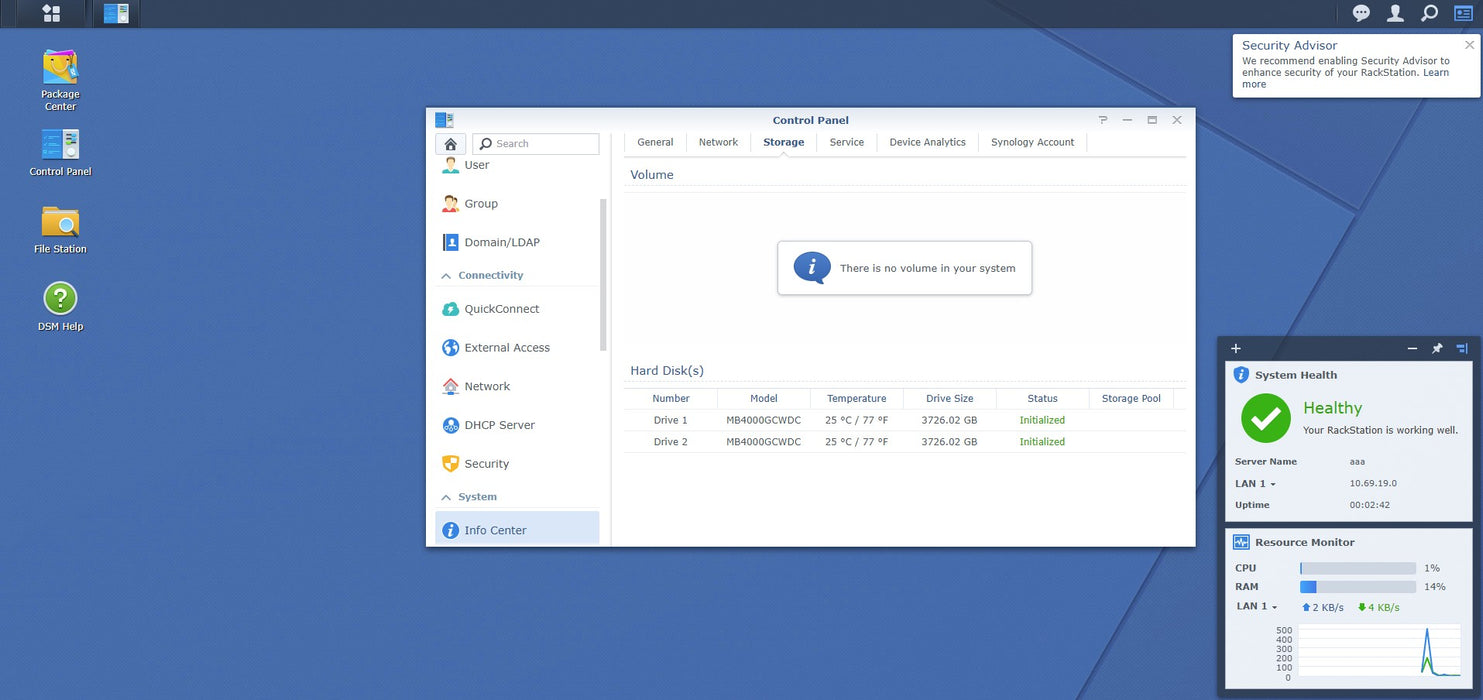1483x700 pixels.
Task: Open Group settings in the sidebar
Action: [x=517, y=203]
